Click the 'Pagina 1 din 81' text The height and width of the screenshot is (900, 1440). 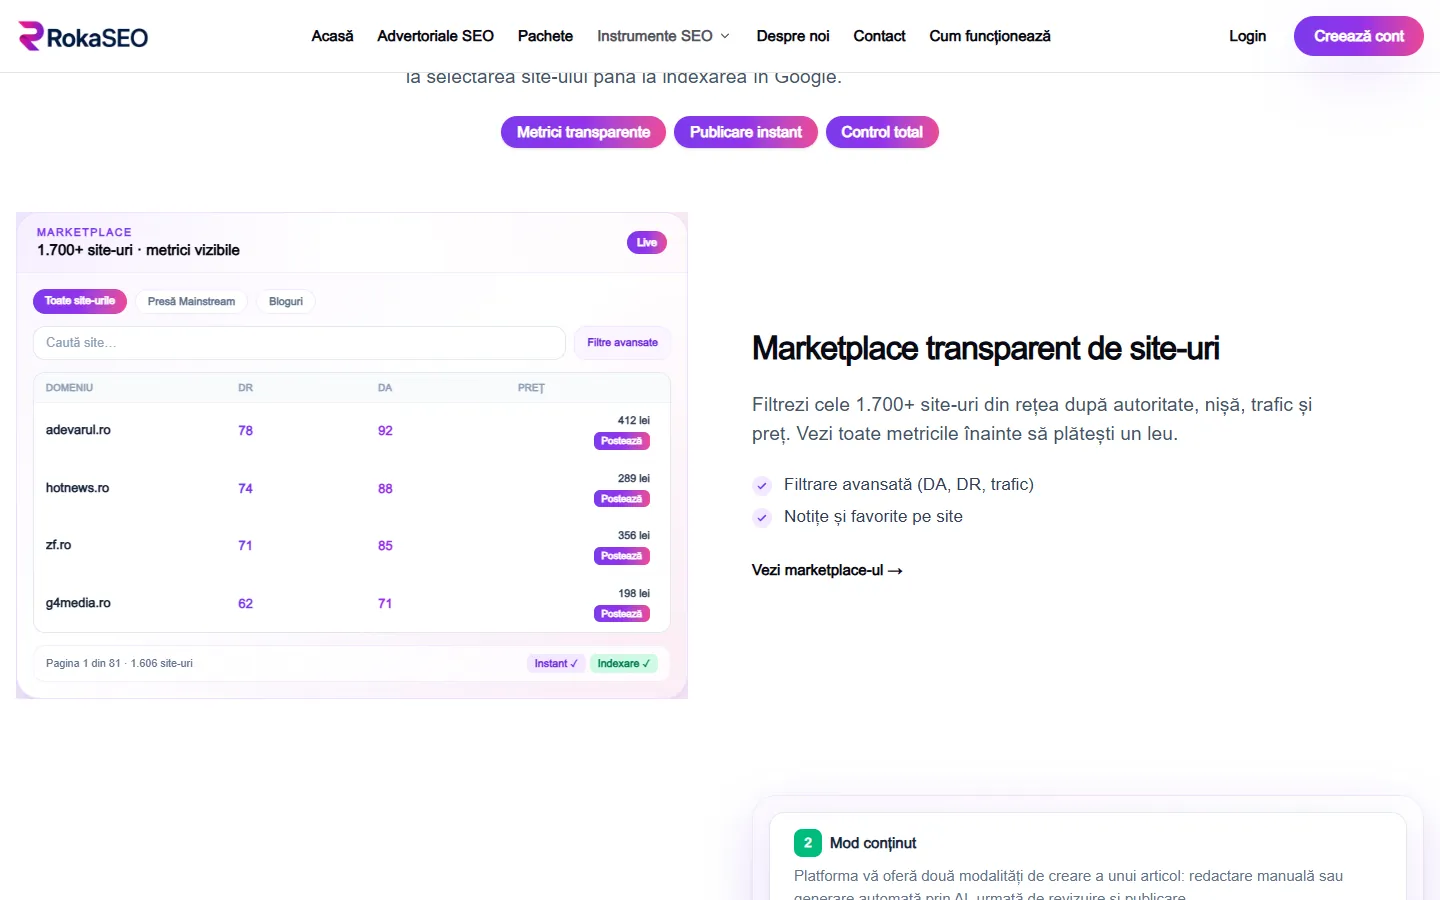pos(83,664)
